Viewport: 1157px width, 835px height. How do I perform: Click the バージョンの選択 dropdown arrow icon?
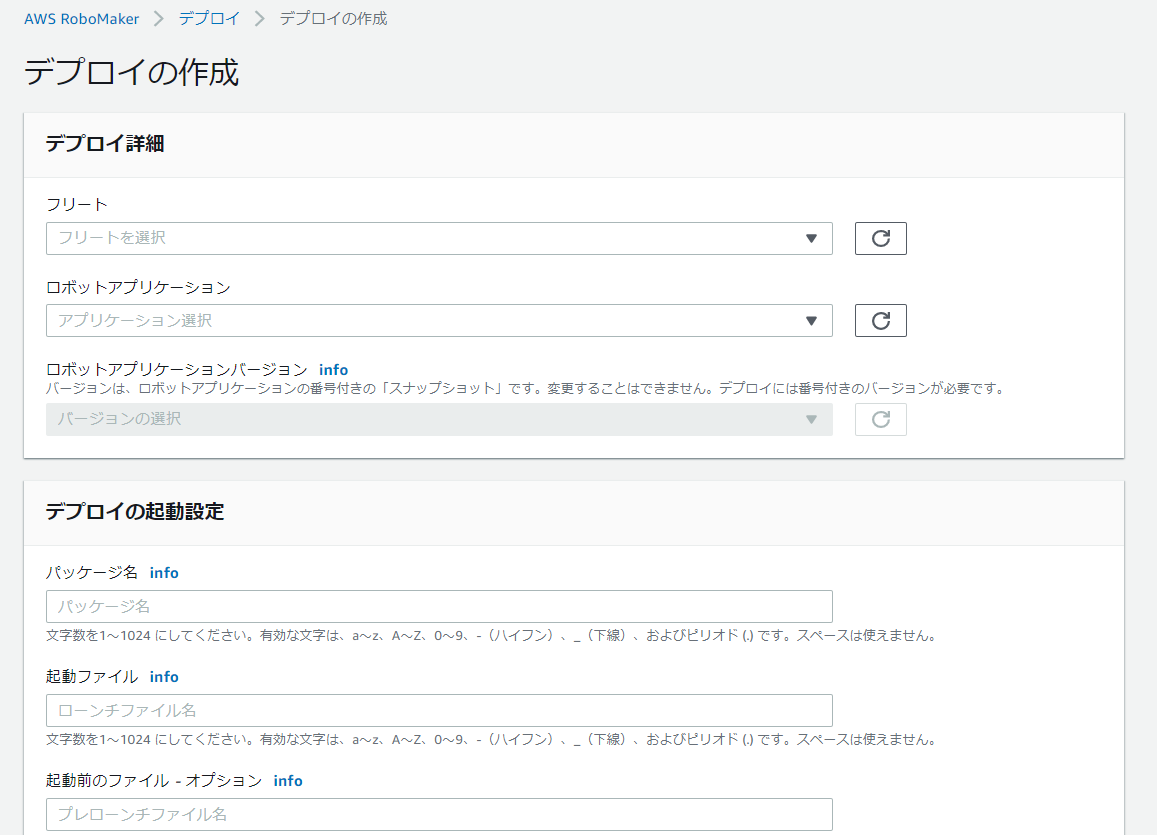click(812, 419)
